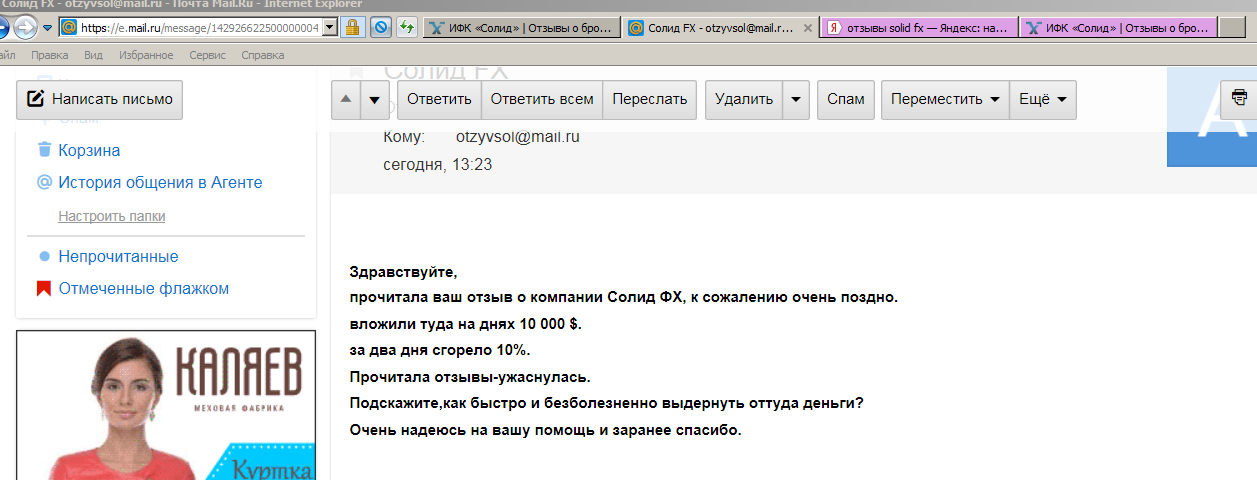Expand the address bar URL dropdown
1257x480 pixels.
point(330,28)
